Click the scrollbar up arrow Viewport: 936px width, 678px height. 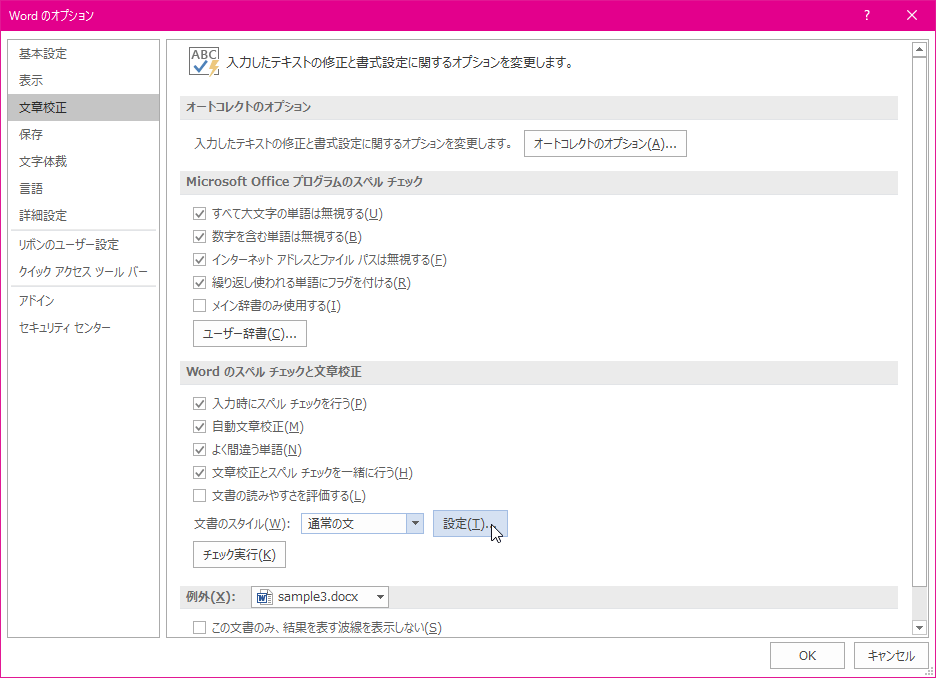tap(919, 50)
